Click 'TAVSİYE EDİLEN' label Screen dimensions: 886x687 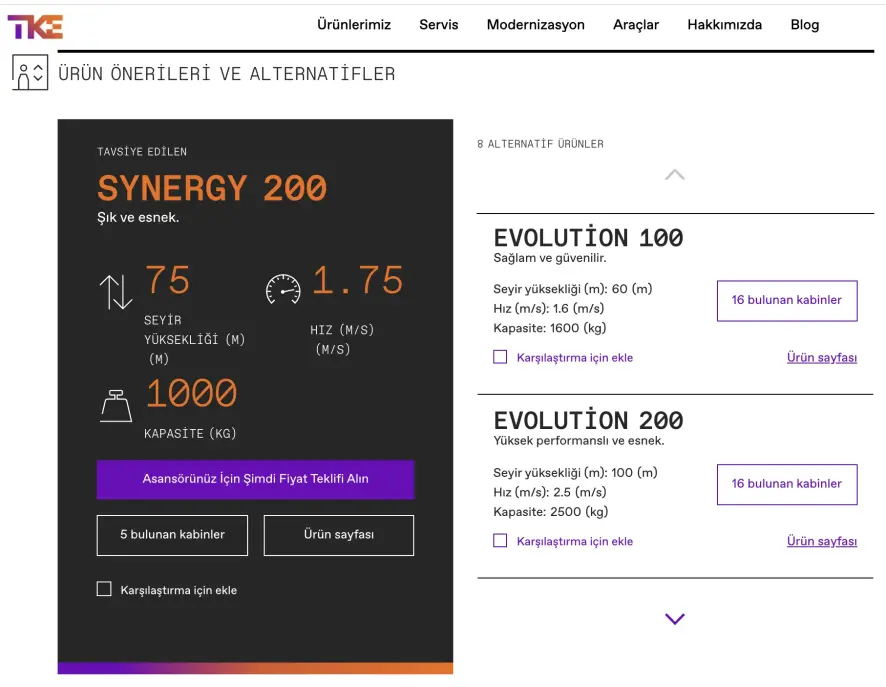tap(142, 152)
